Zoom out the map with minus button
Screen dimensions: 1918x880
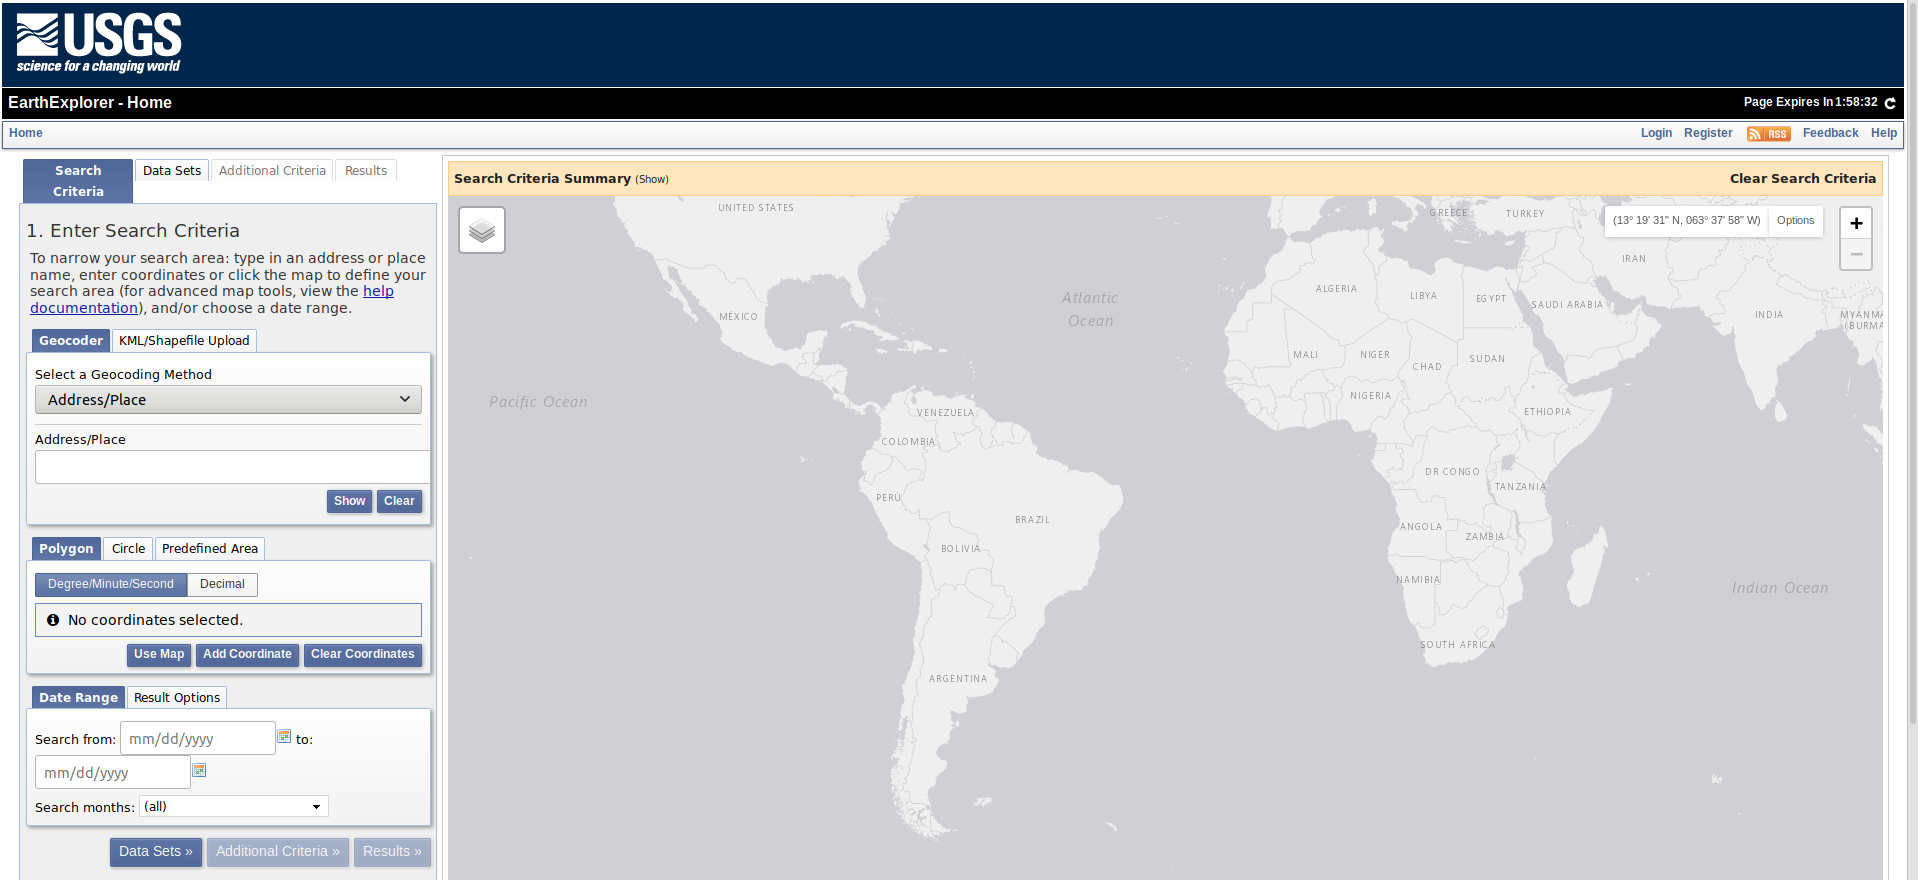[x=1855, y=255]
